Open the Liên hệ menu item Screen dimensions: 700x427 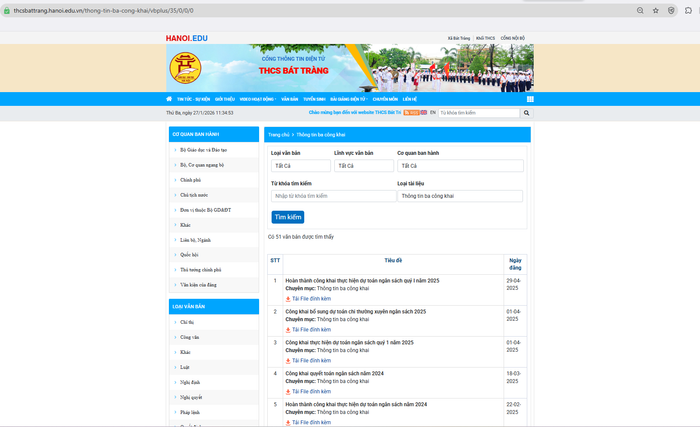409,99
